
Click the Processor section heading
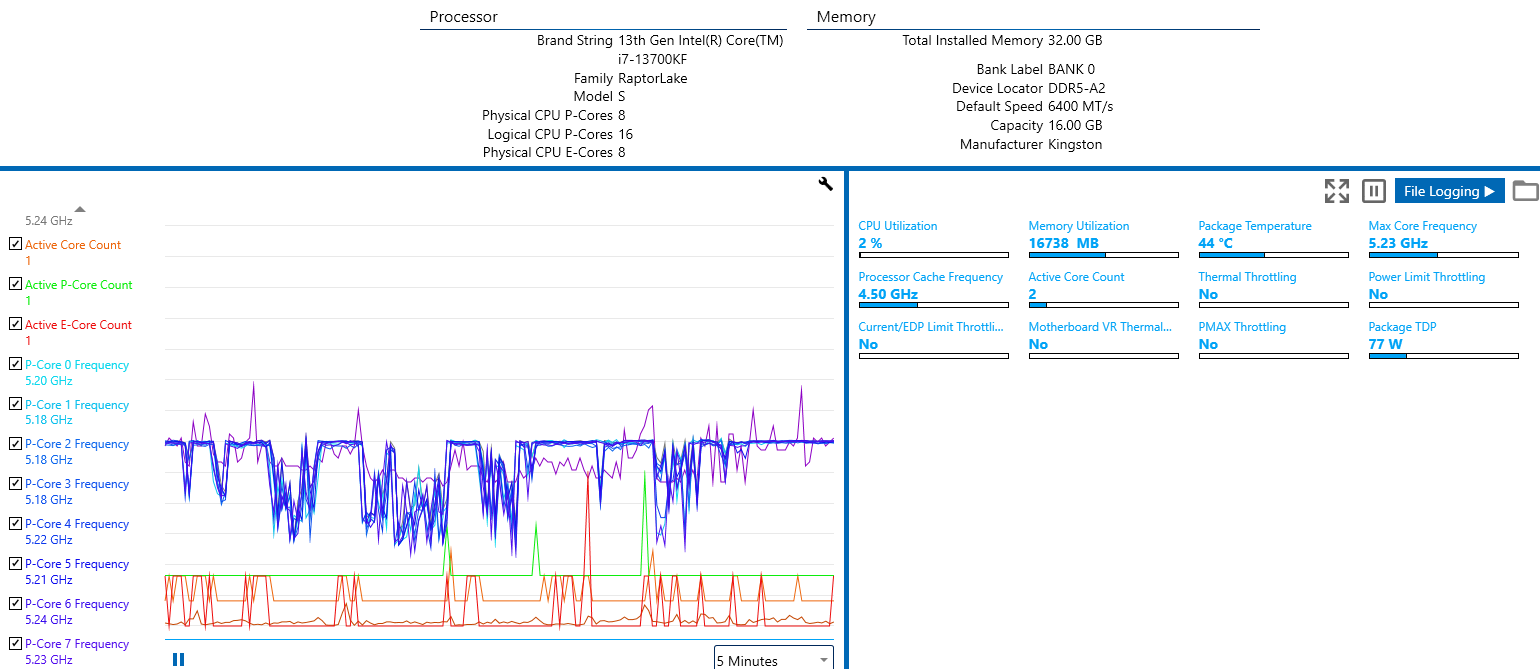click(463, 17)
